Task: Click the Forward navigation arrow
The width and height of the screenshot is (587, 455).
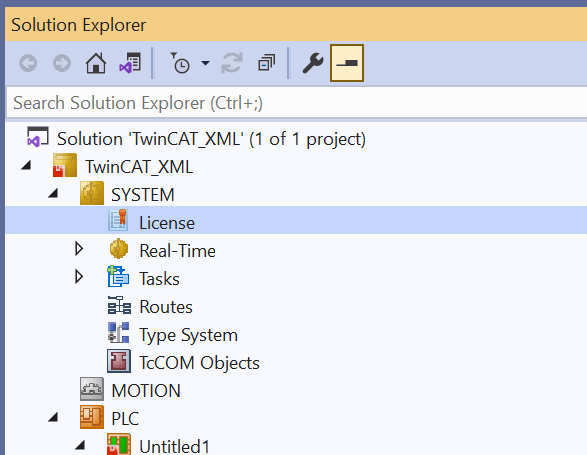Action: [62, 63]
